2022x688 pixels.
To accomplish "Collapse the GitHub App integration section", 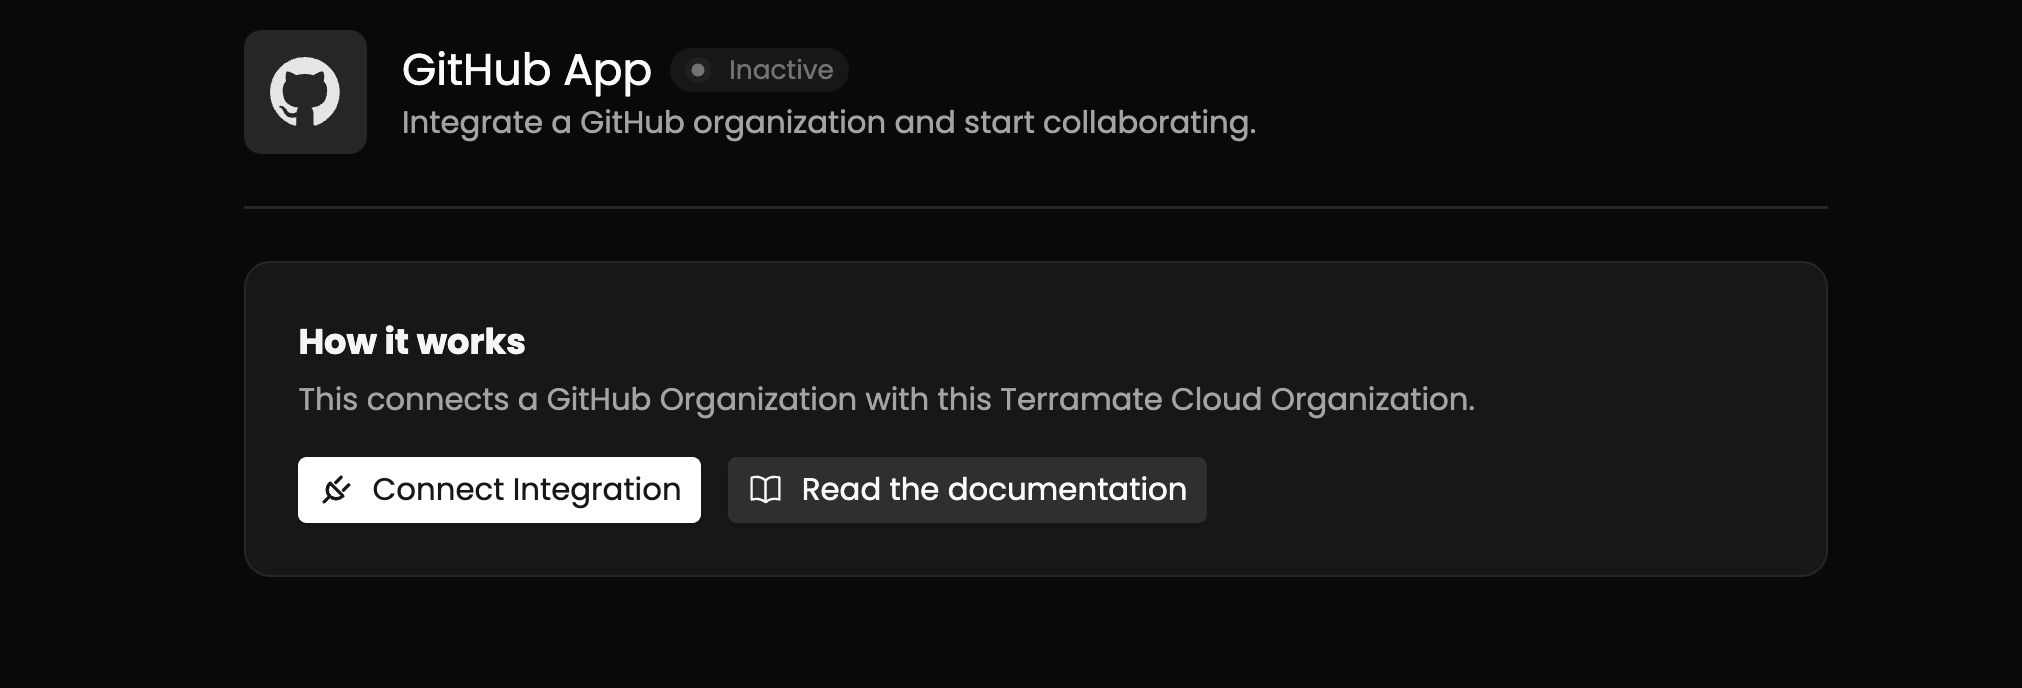I will 526,69.
